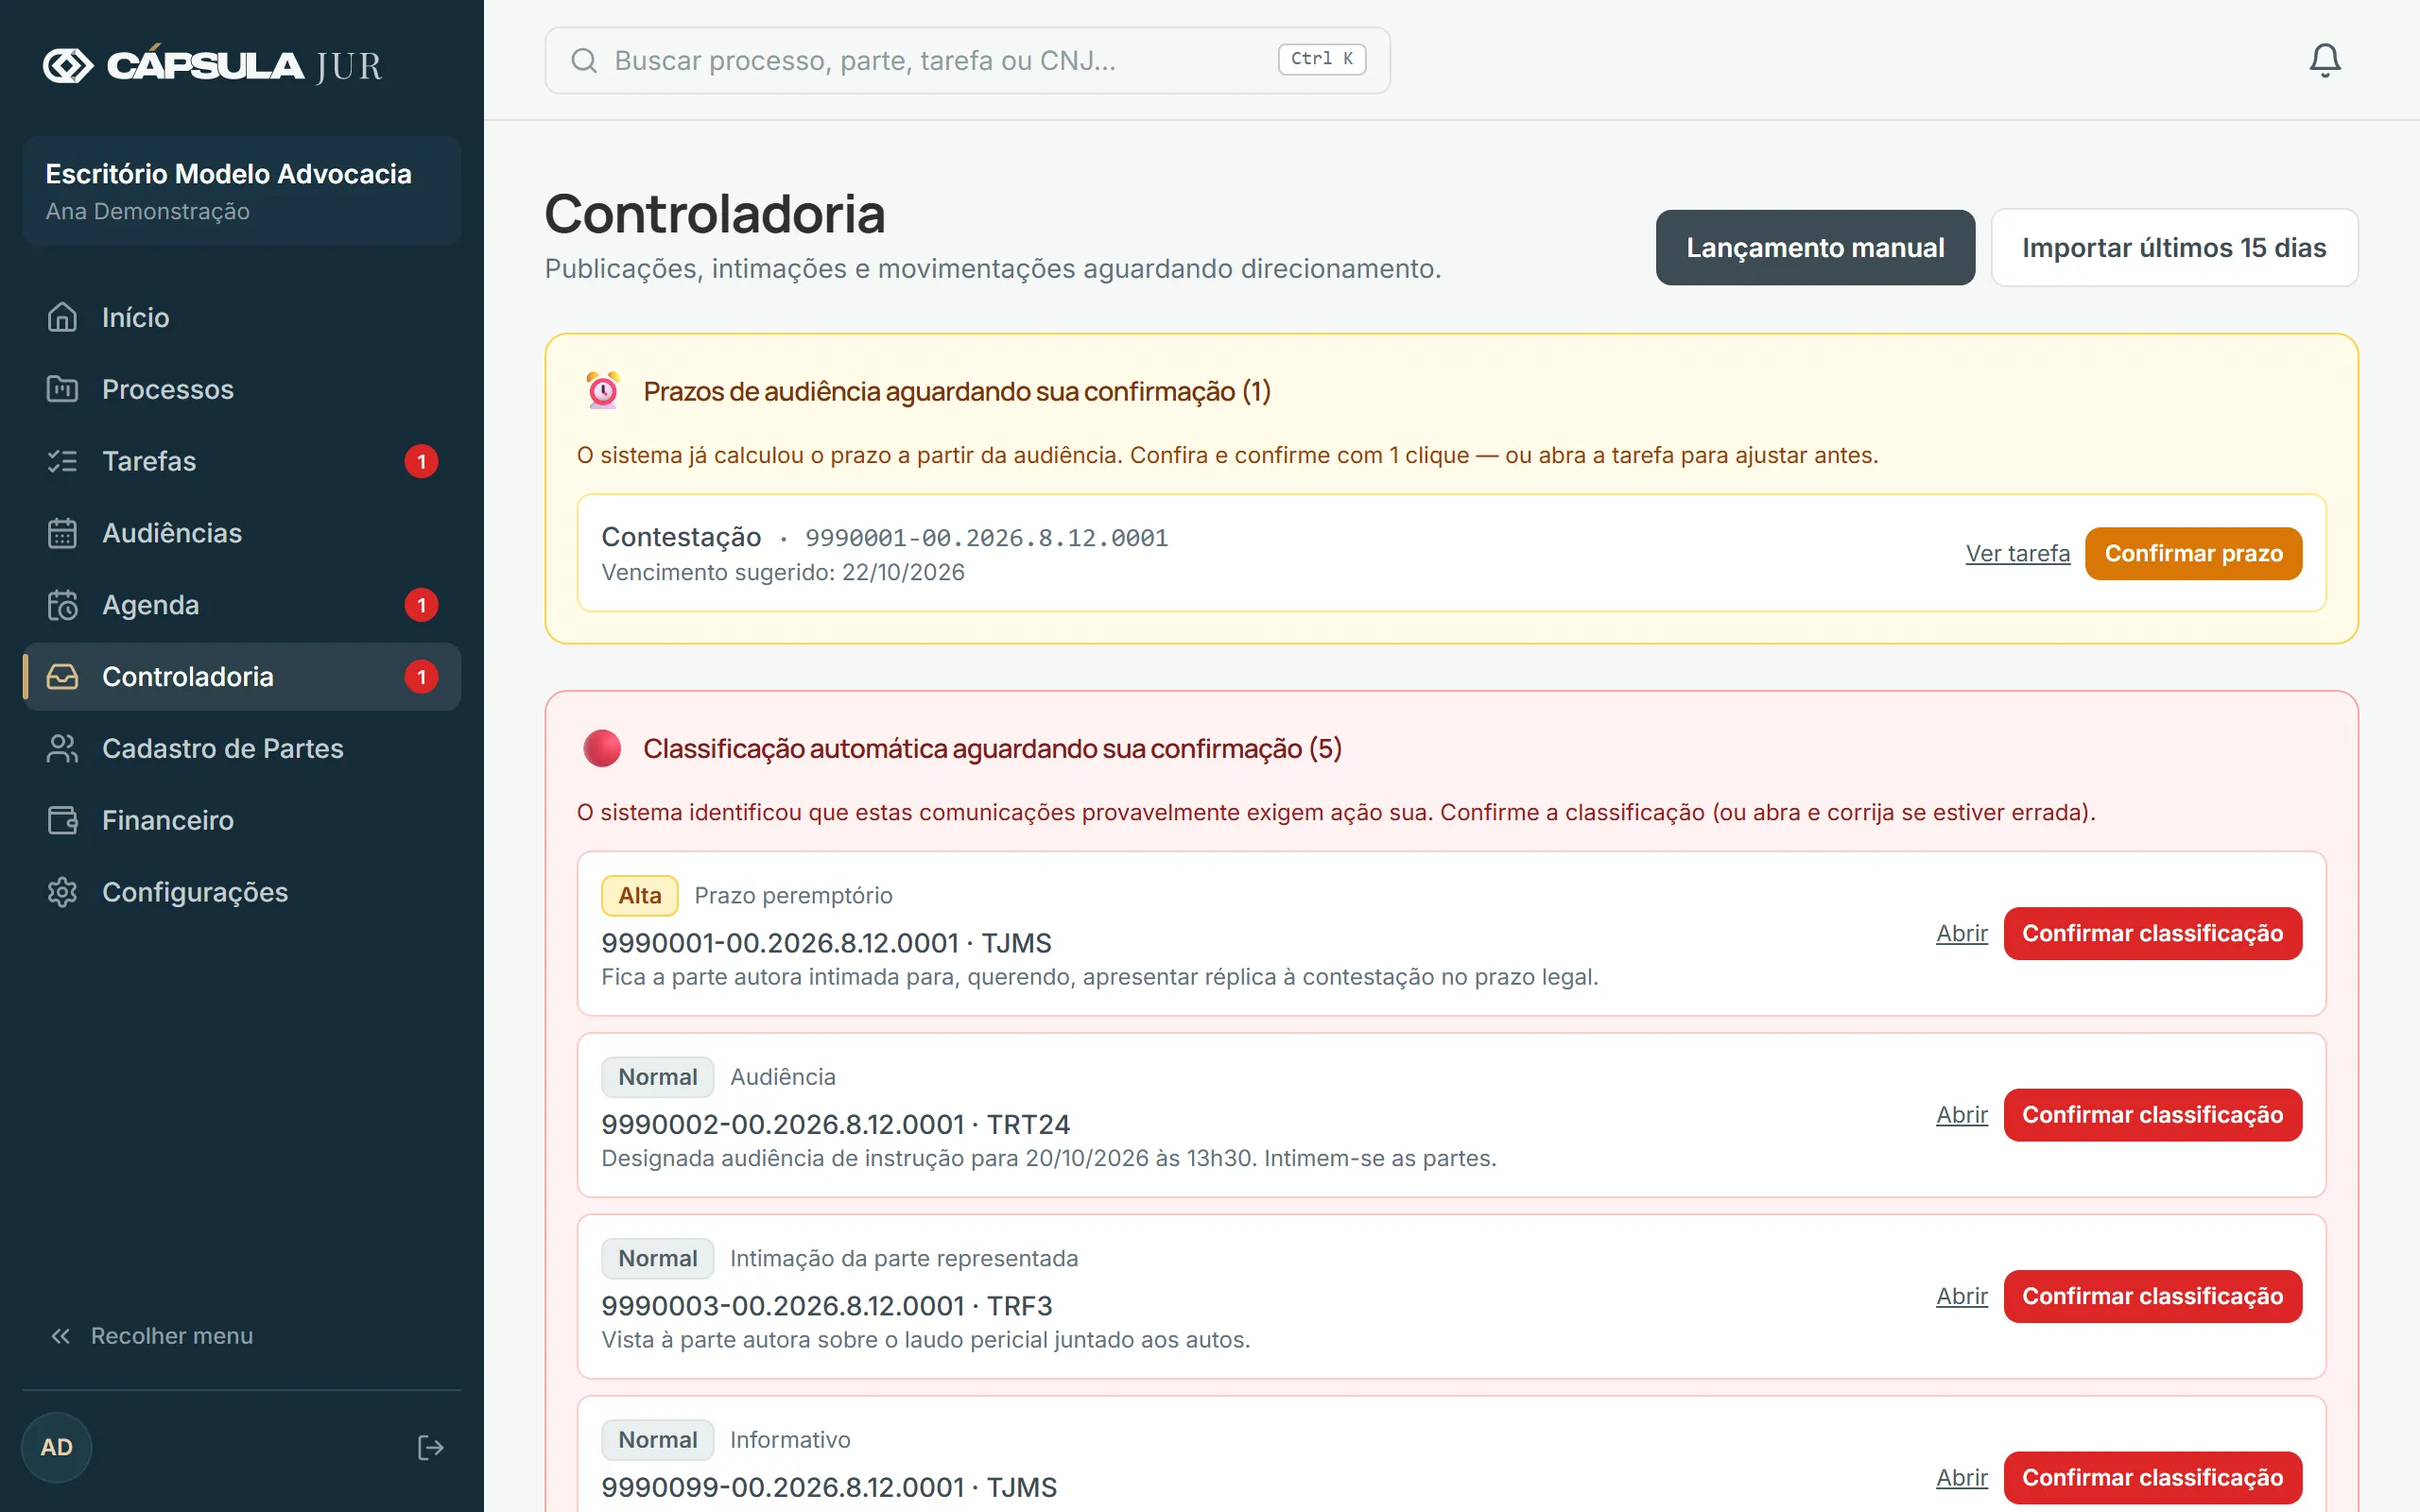2420x1512 pixels.
Task: Confirm classification for the TRT24 audiência item
Action: click(x=2152, y=1114)
